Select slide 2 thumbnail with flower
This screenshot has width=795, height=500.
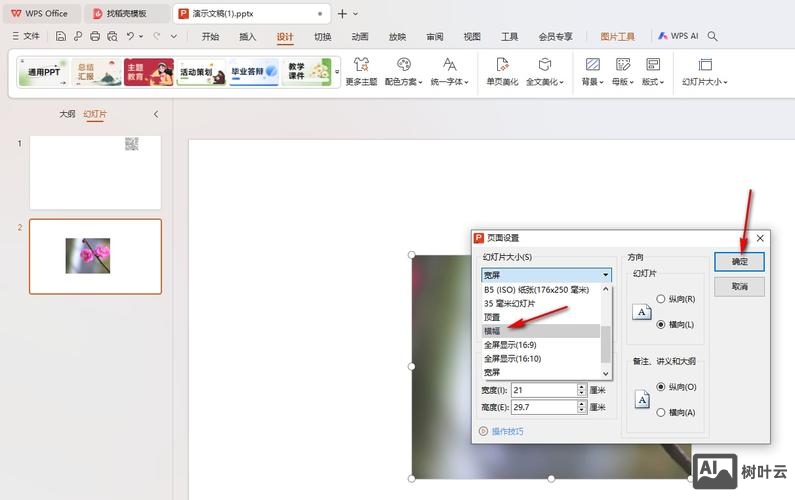(95, 257)
